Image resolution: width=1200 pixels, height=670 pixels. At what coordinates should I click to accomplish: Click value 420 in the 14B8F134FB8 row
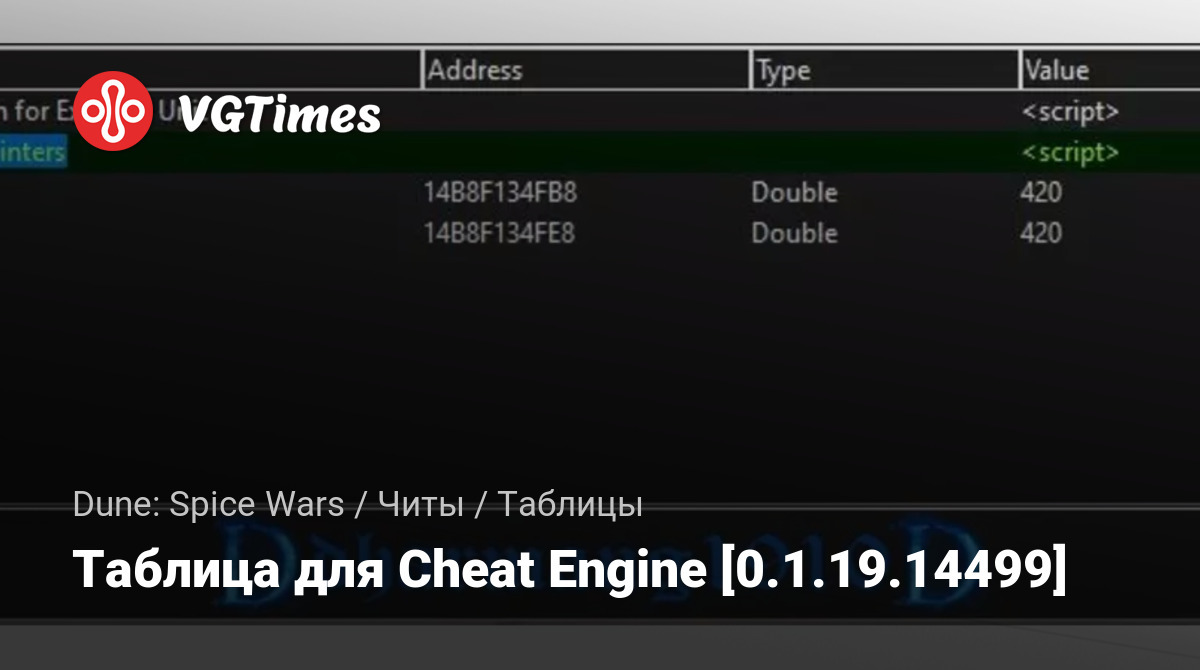pos(1041,192)
